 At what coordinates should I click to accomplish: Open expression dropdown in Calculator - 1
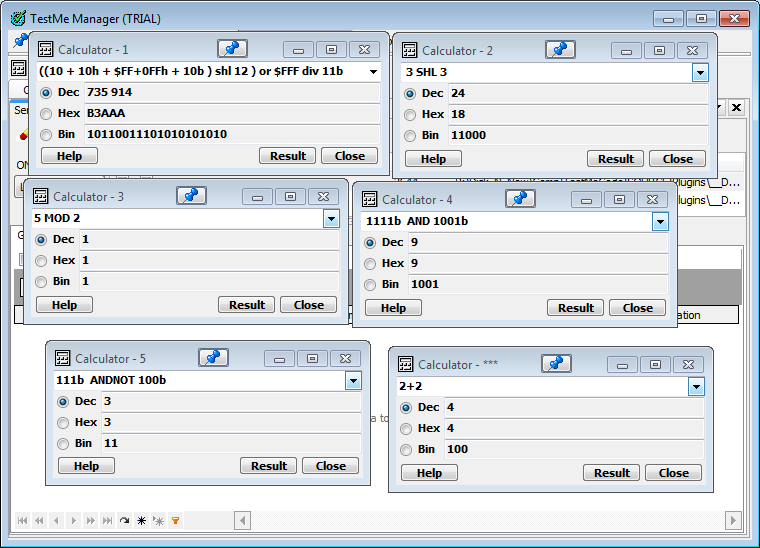coord(373,73)
